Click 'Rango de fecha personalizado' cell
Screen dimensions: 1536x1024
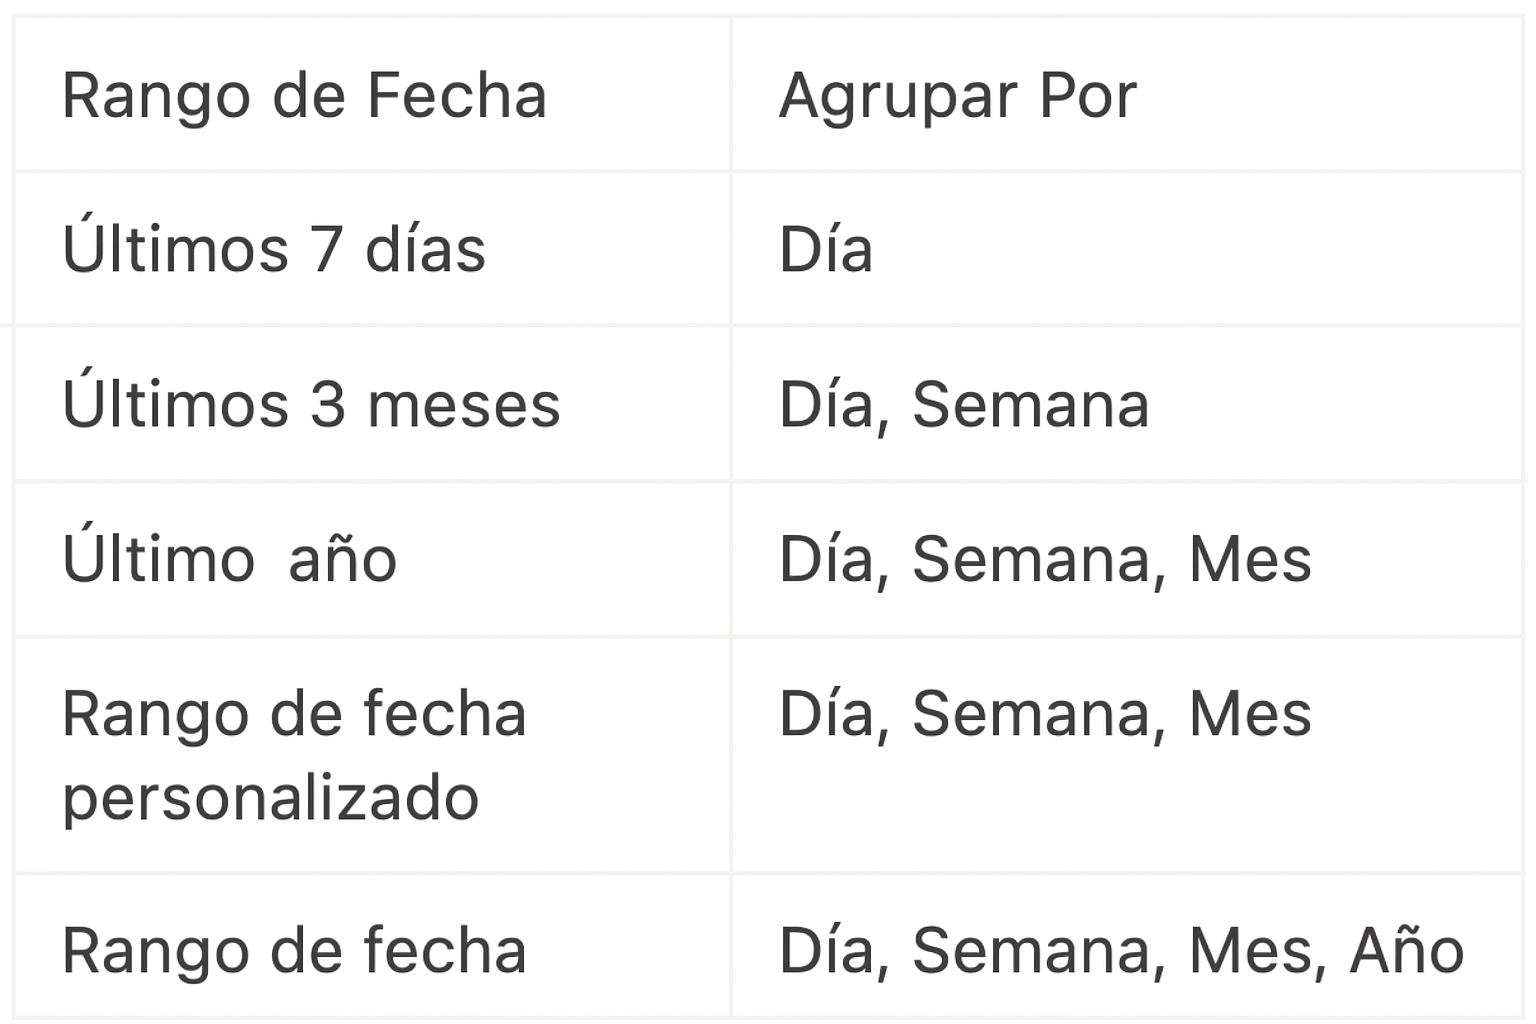[373, 755]
